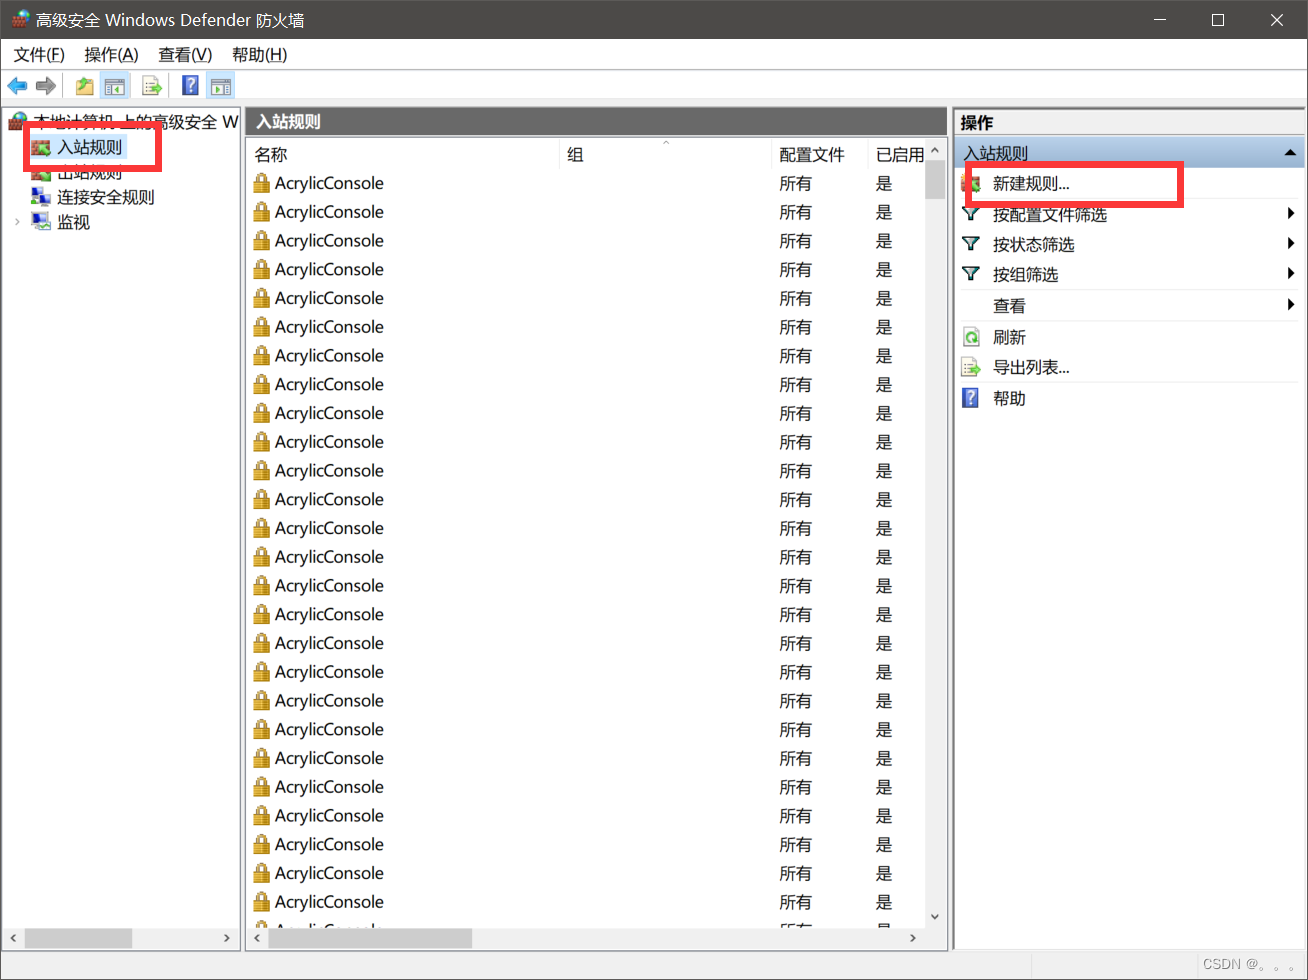The height and width of the screenshot is (980, 1308).
Task: Collapse the 入站规则 actions section arrow
Action: tap(1290, 153)
